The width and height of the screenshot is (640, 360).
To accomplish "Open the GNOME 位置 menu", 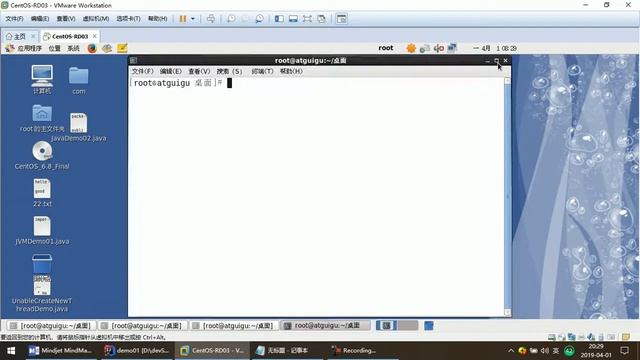I will [54, 48].
